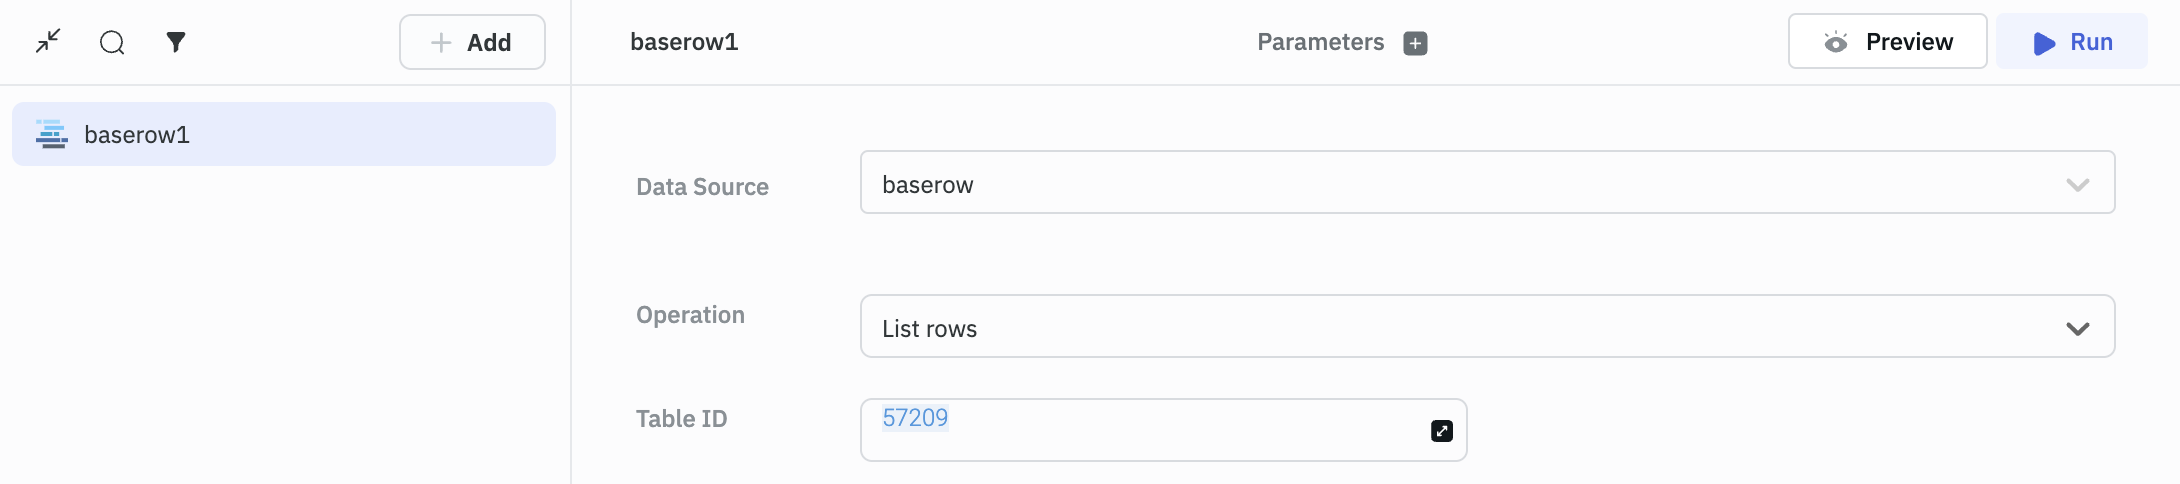Filter queries using the funnel icon

176,42
